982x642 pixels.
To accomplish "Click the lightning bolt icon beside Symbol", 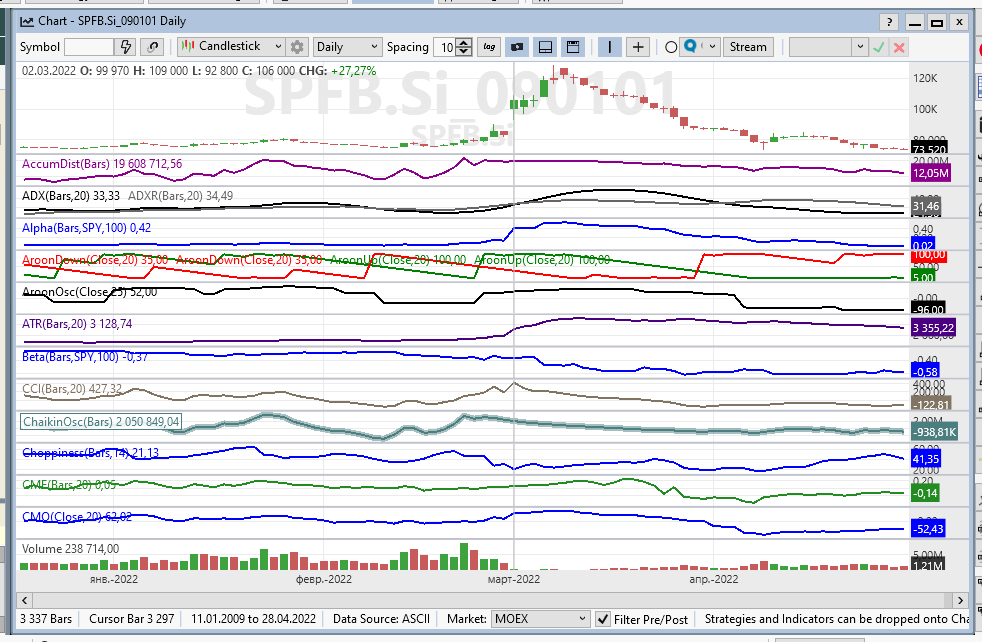I will pos(126,47).
